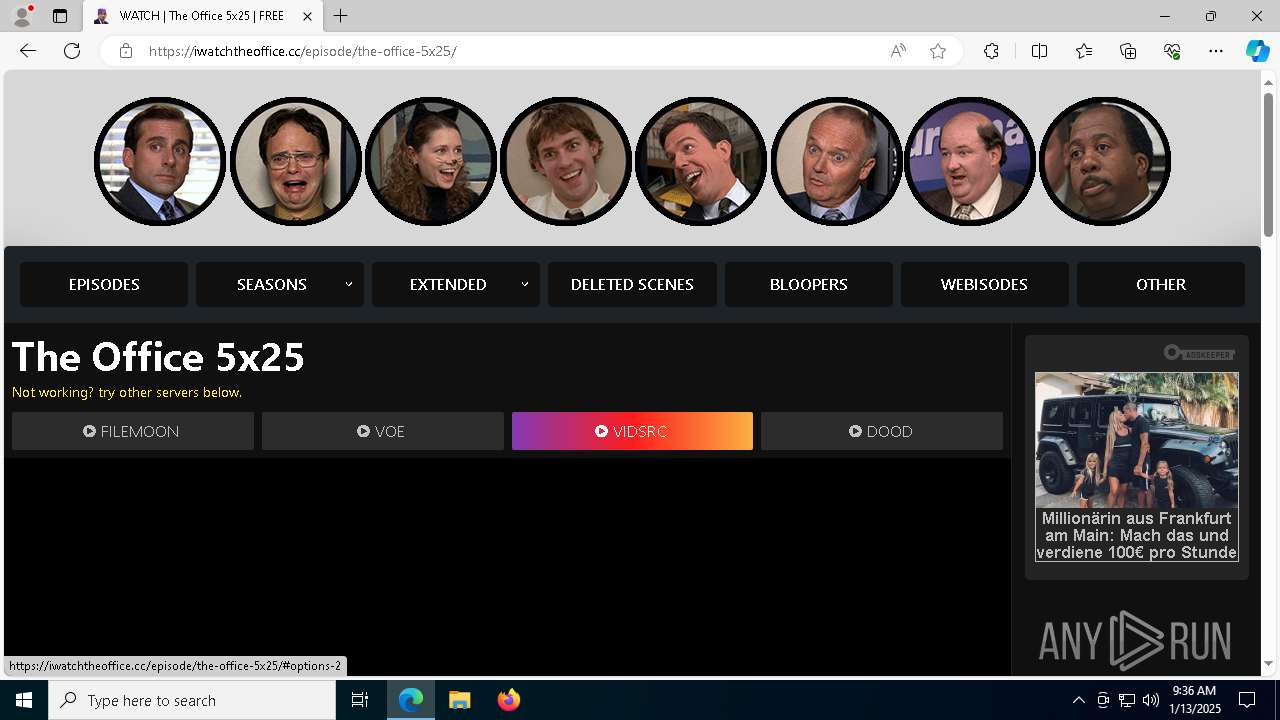Viewport: 1280px width, 720px height.
Task: Click the address bar URL
Action: coord(302,51)
